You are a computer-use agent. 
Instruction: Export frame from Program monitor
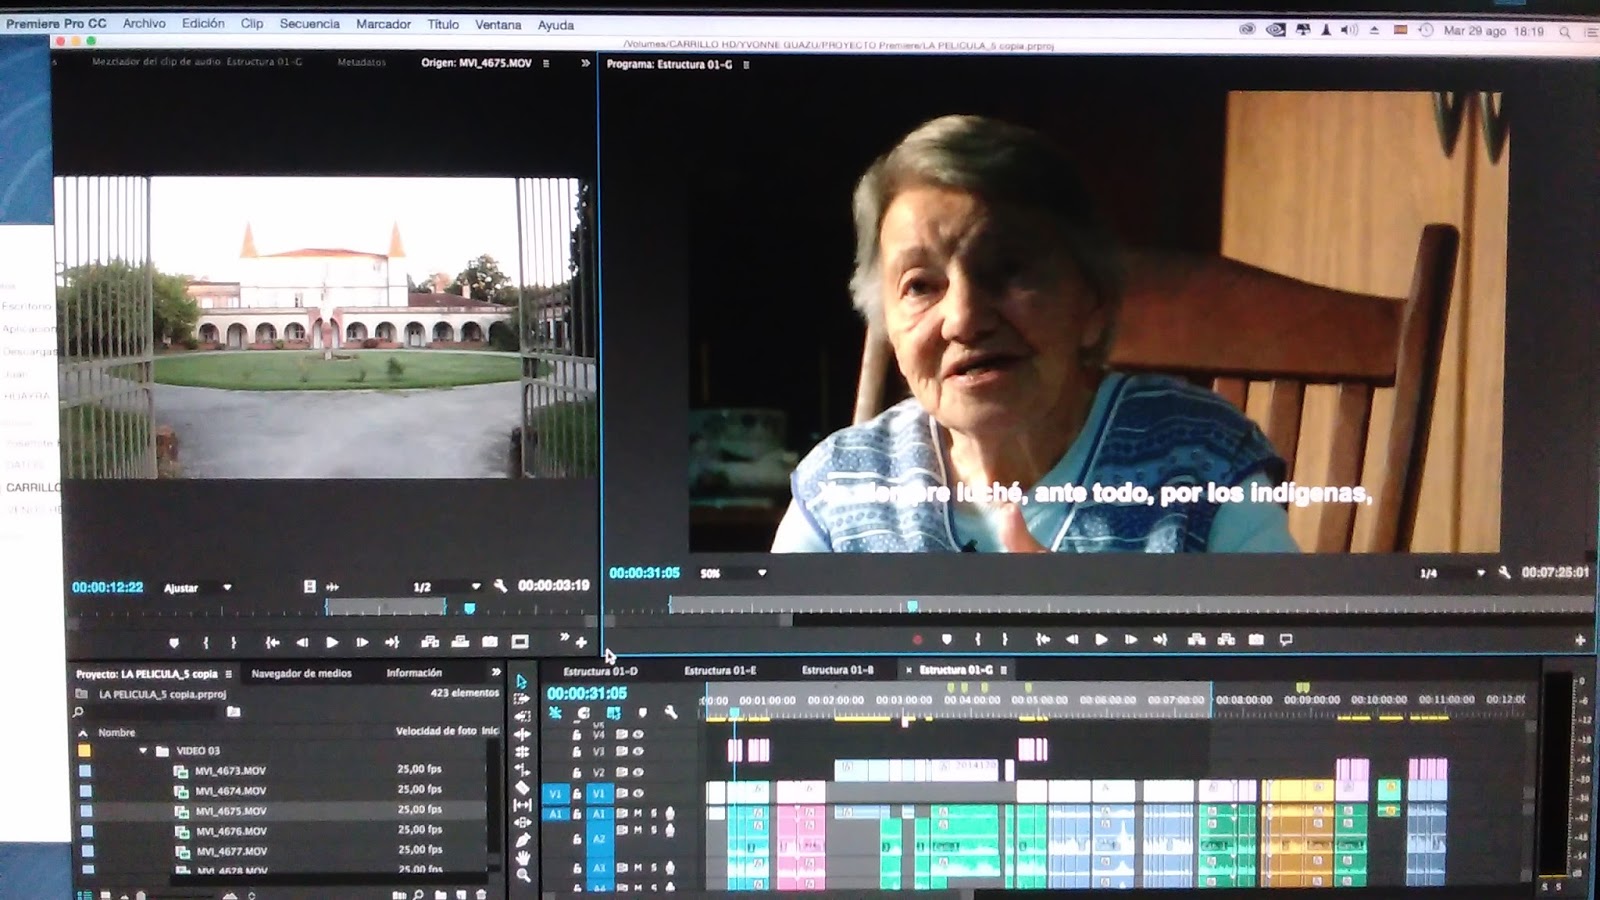1256,640
